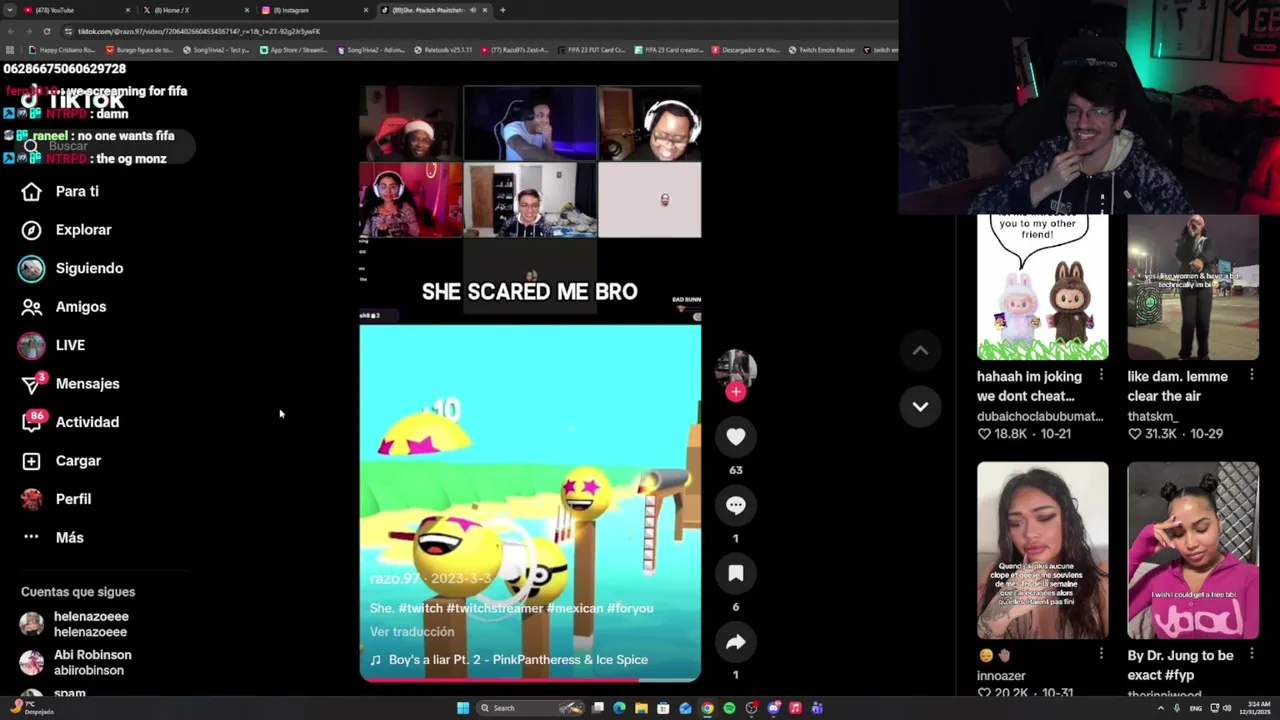Save the video with the bookmark button
This screenshot has height=720, width=1280.
(736, 573)
